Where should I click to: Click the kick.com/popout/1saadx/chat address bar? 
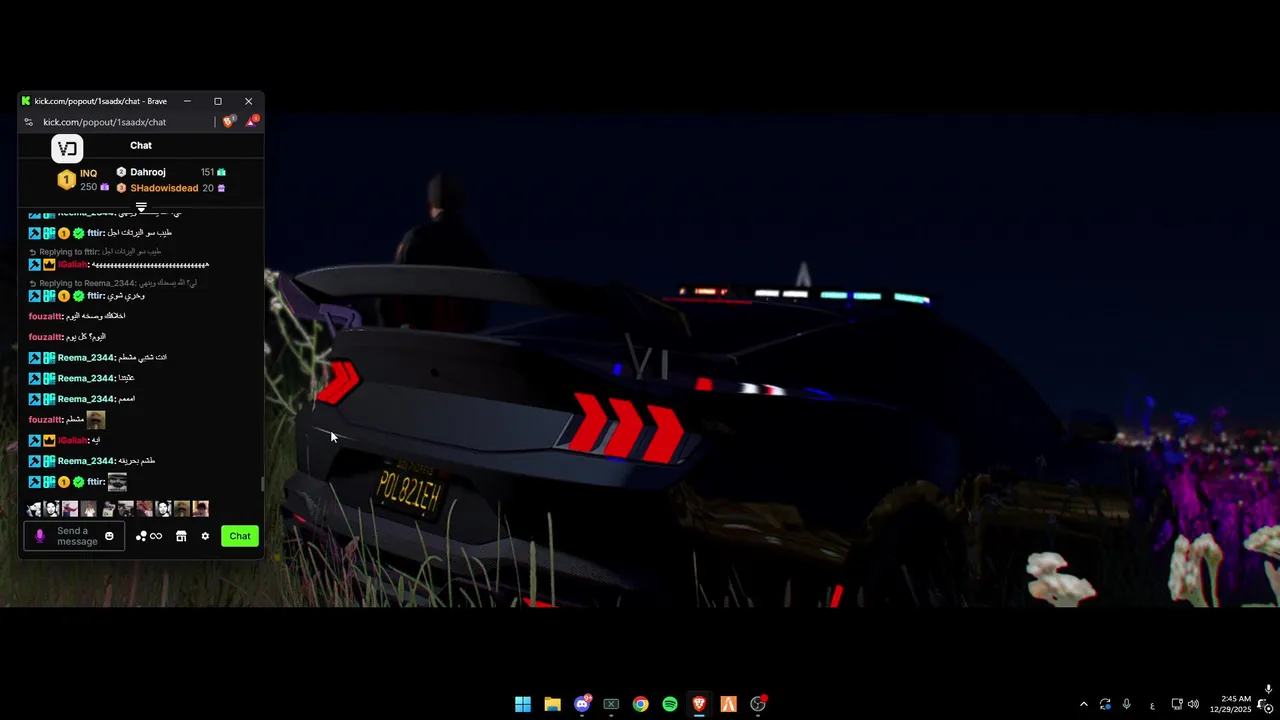coord(104,122)
